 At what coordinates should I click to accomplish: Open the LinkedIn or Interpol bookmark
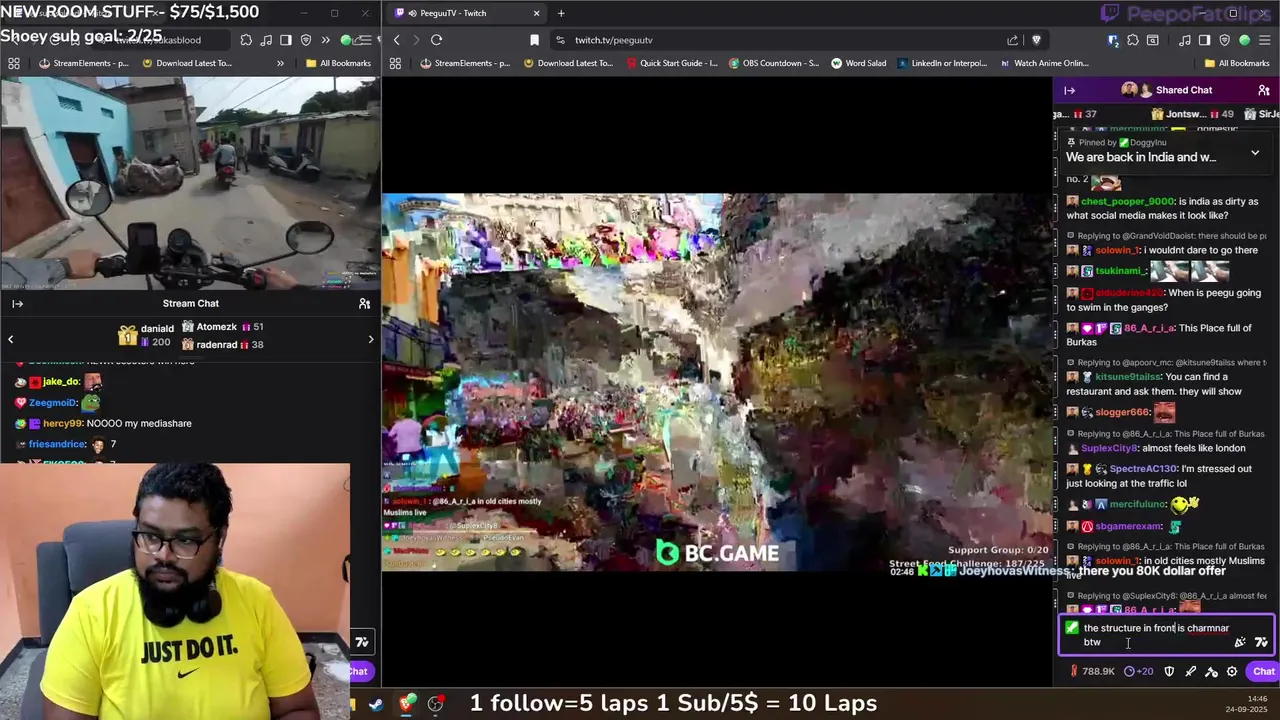(942, 63)
